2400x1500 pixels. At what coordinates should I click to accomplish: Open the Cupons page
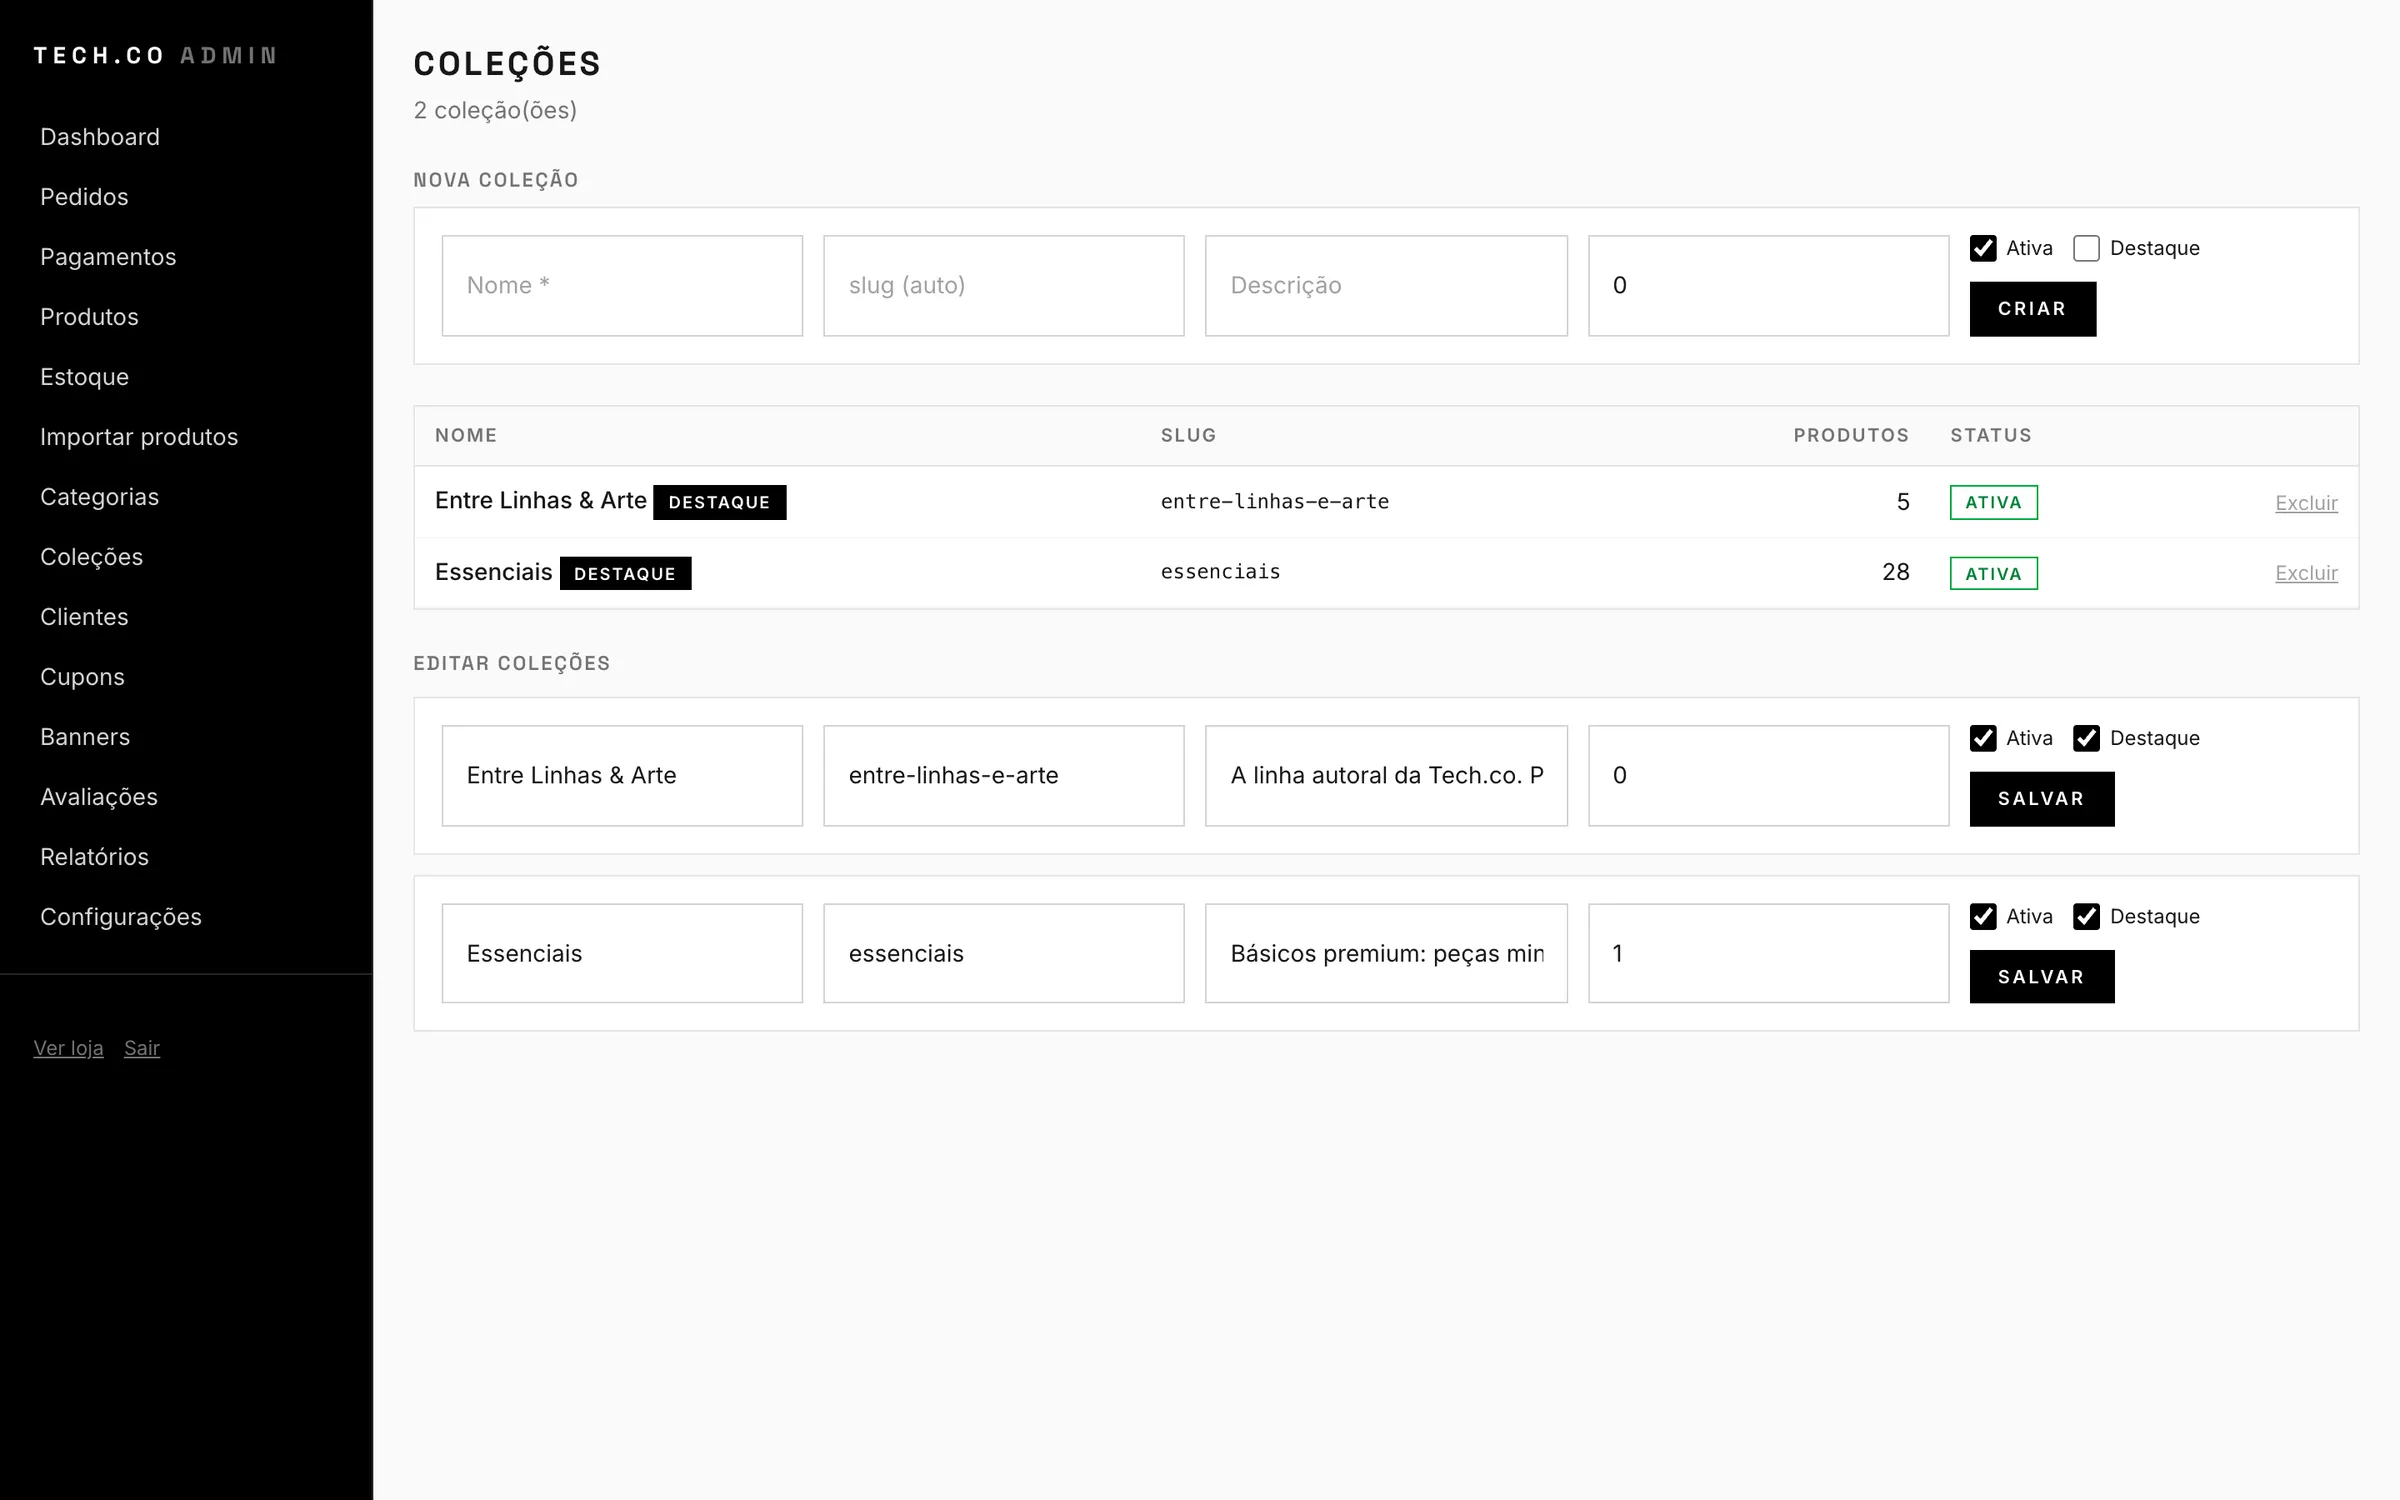click(x=82, y=677)
